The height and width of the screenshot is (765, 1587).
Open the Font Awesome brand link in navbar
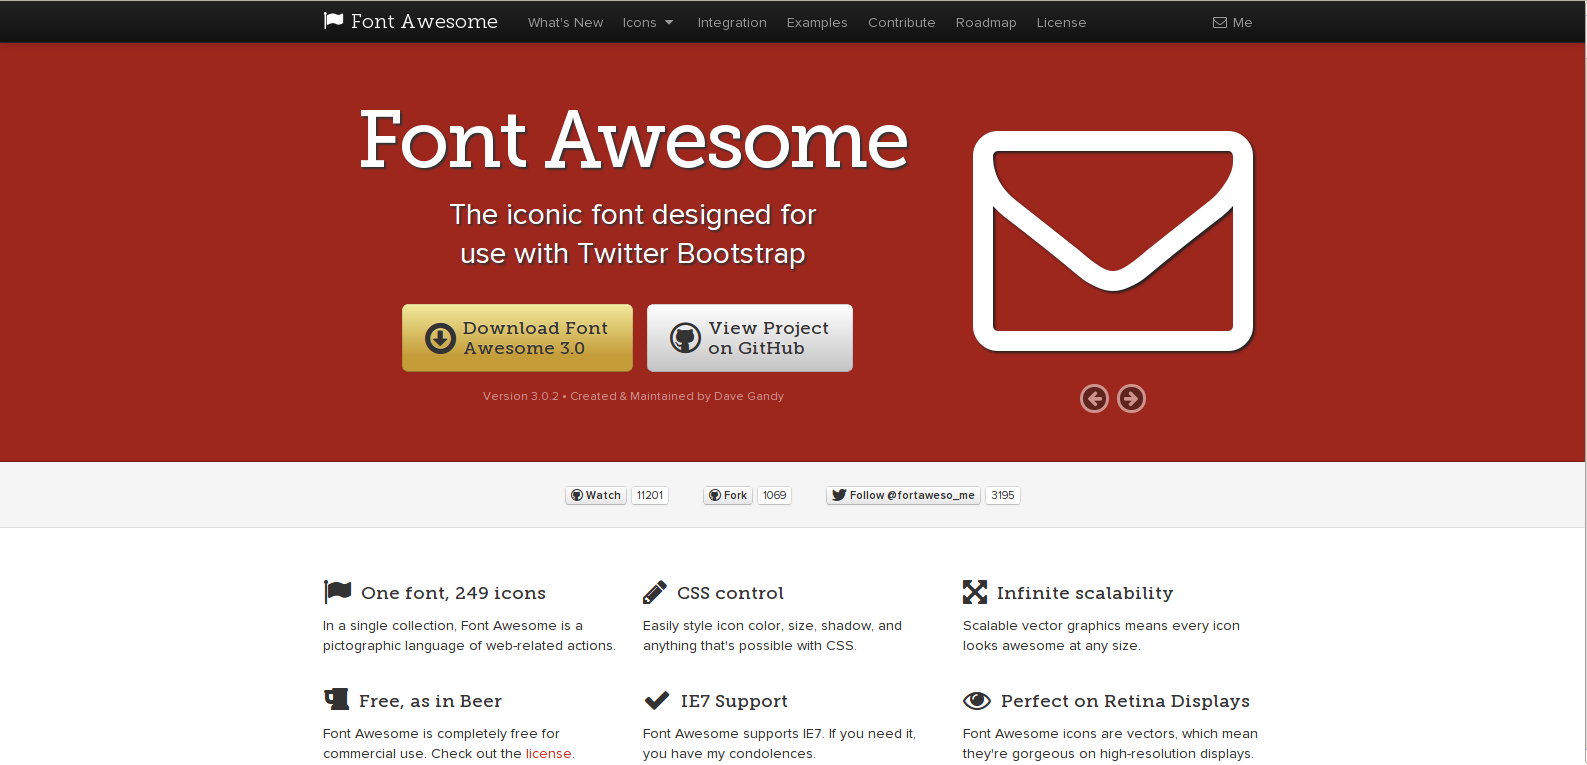pos(411,21)
